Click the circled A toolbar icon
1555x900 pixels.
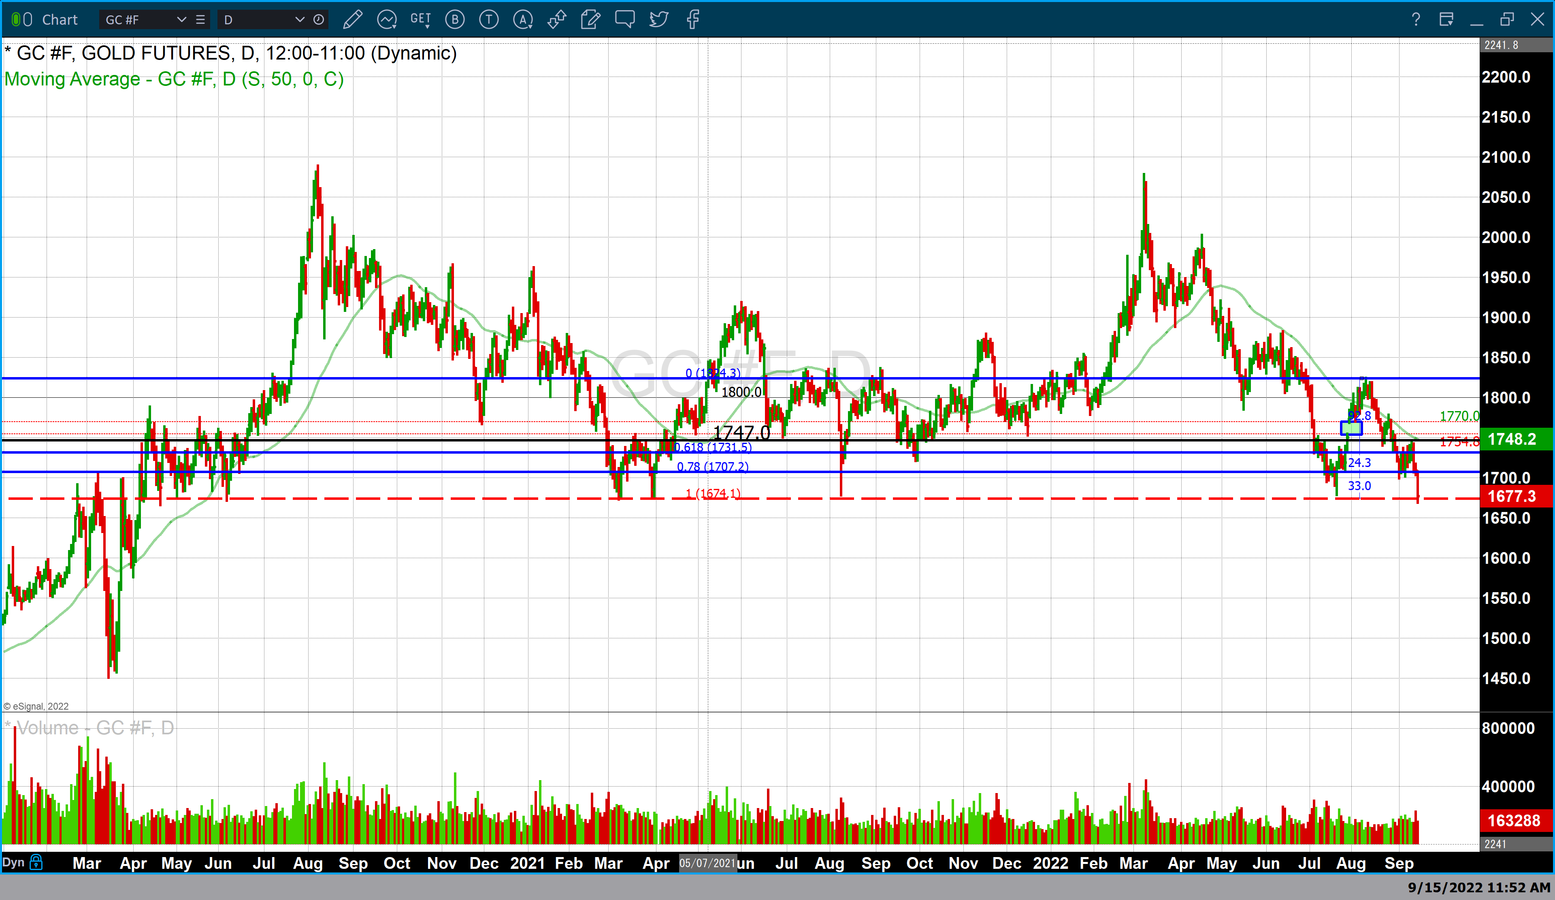pyautogui.click(x=523, y=19)
